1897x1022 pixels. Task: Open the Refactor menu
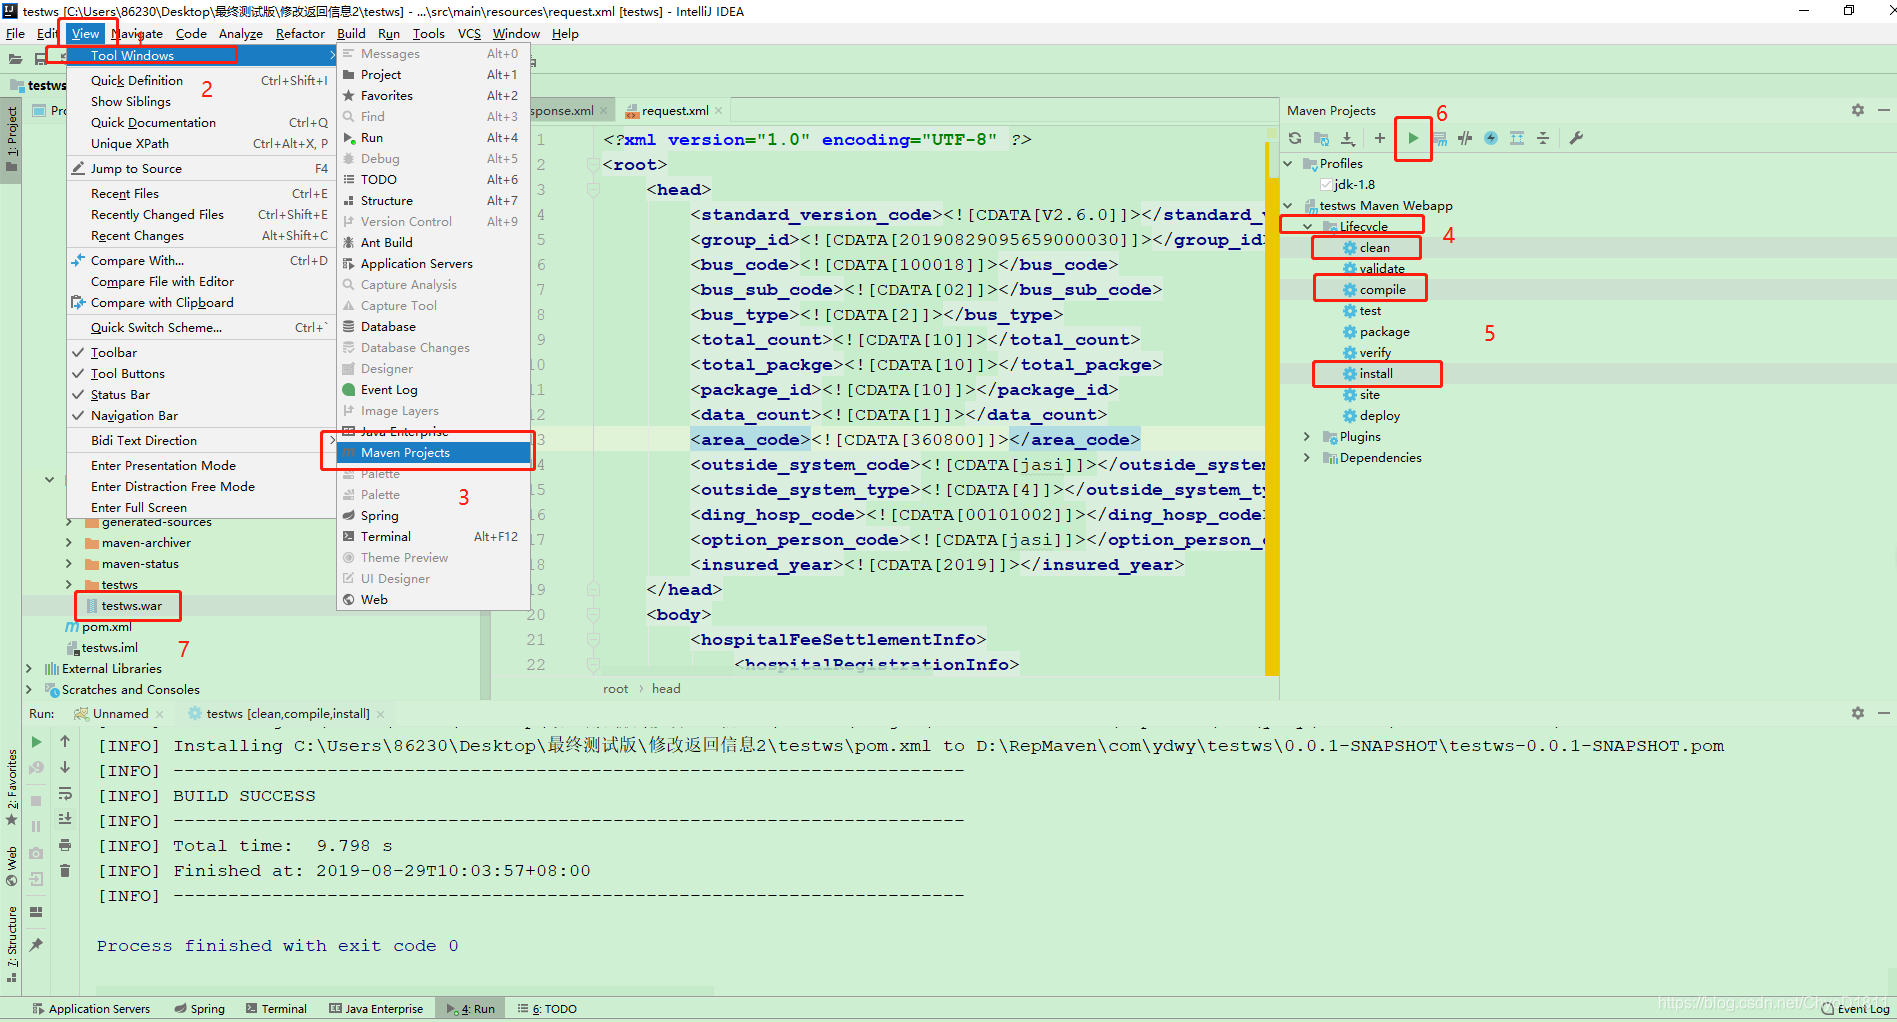pos(299,33)
